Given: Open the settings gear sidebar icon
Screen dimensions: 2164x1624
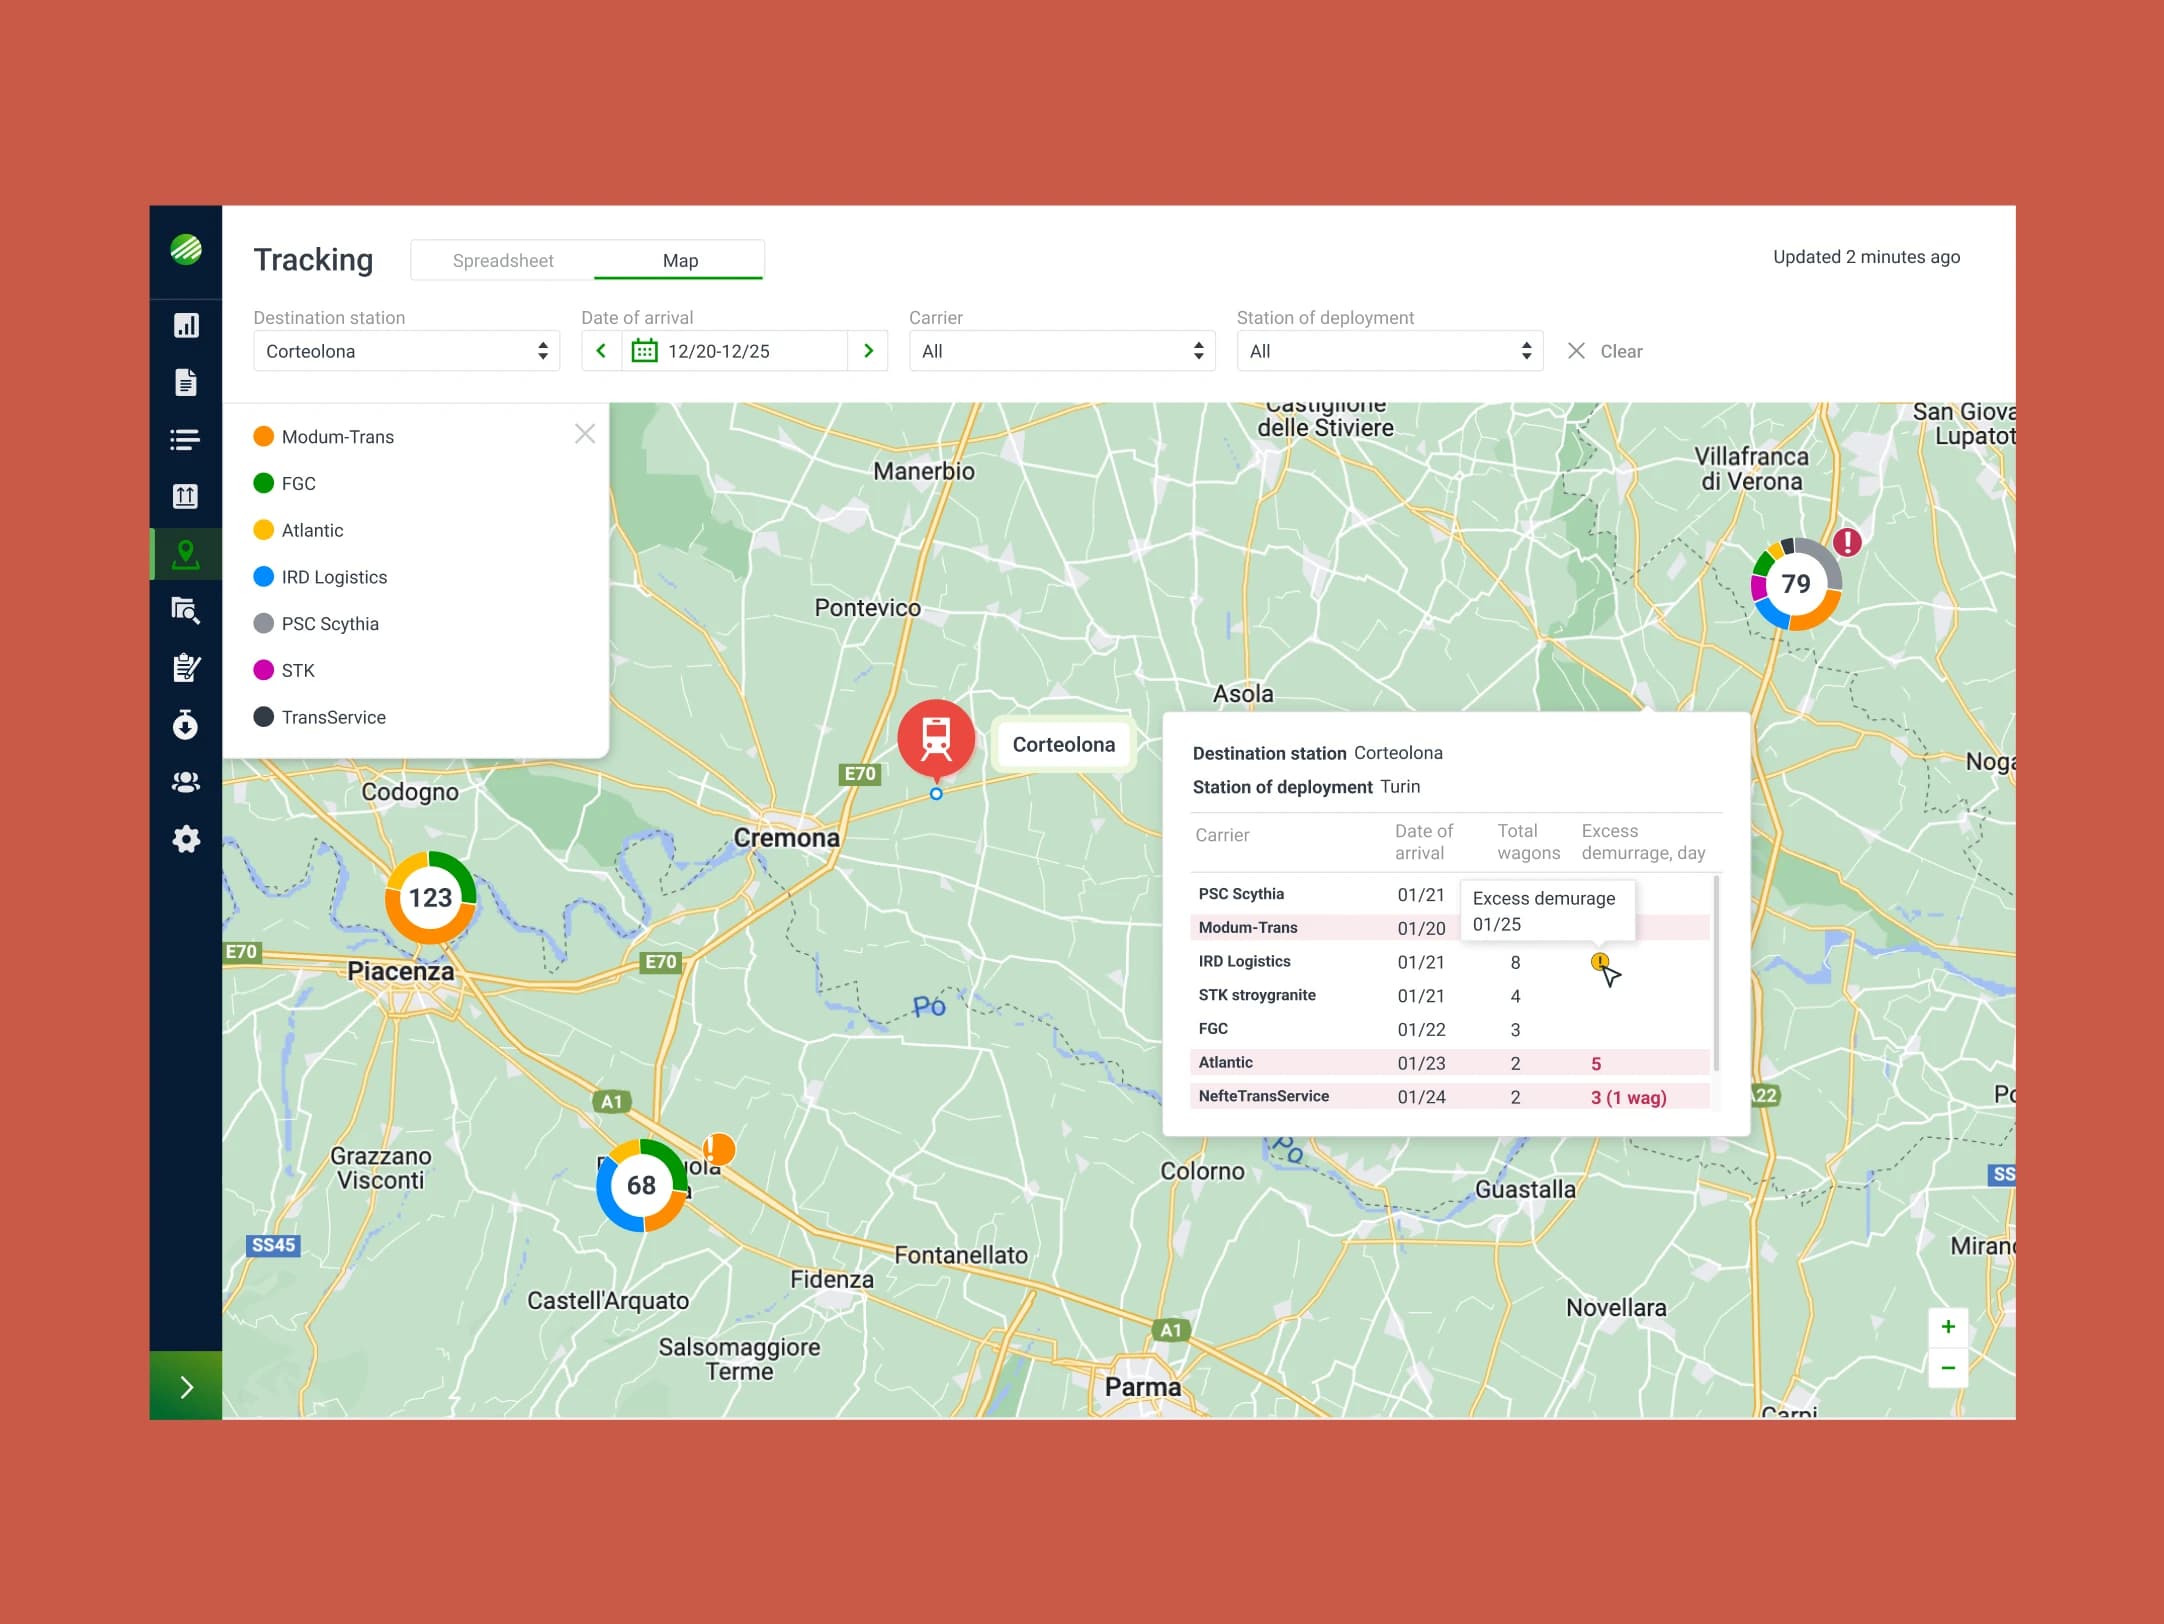Looking at the screenshot, I should (x=186, y=839).
